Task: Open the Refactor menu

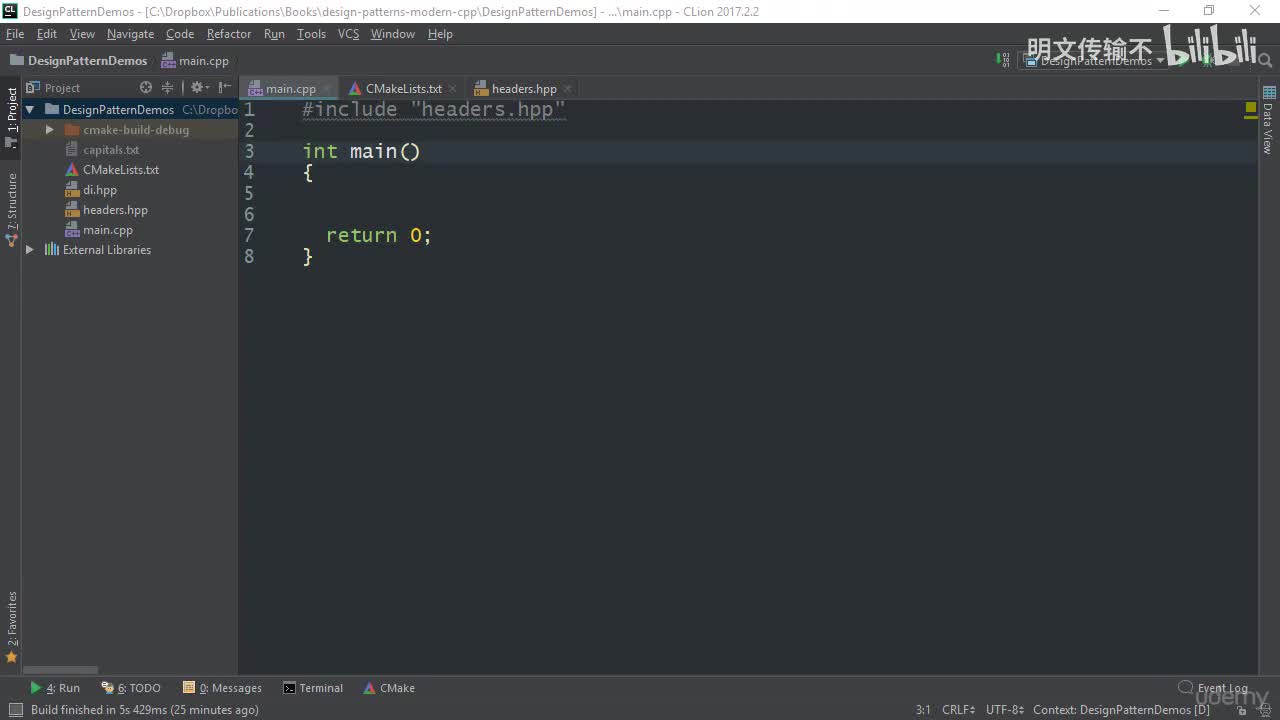Action: 229,34
